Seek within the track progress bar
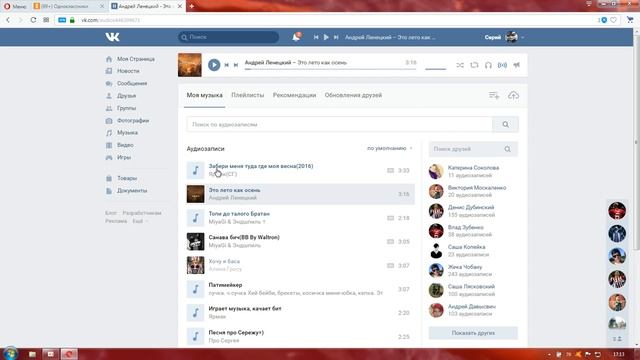This screenshot has width=640, height=360. (x=330, y=69)
